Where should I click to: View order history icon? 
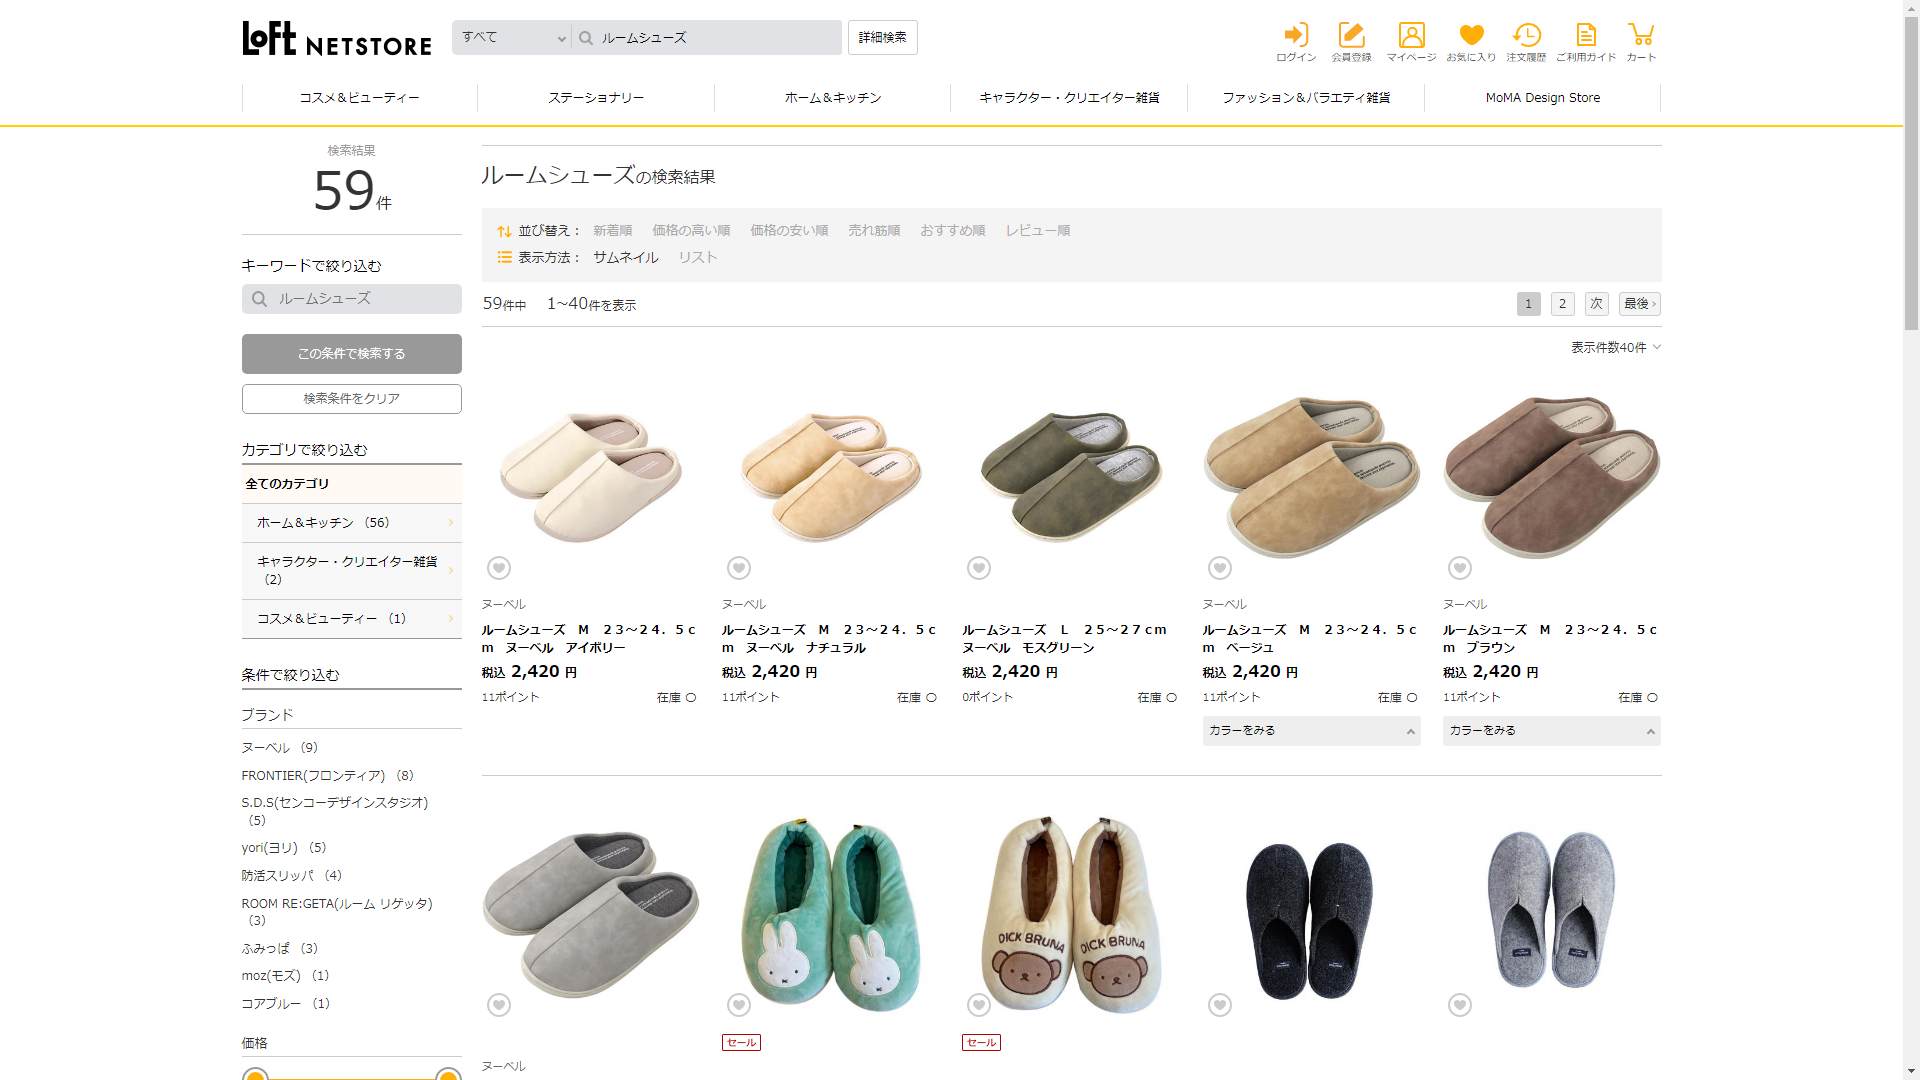pos(1526,36)
